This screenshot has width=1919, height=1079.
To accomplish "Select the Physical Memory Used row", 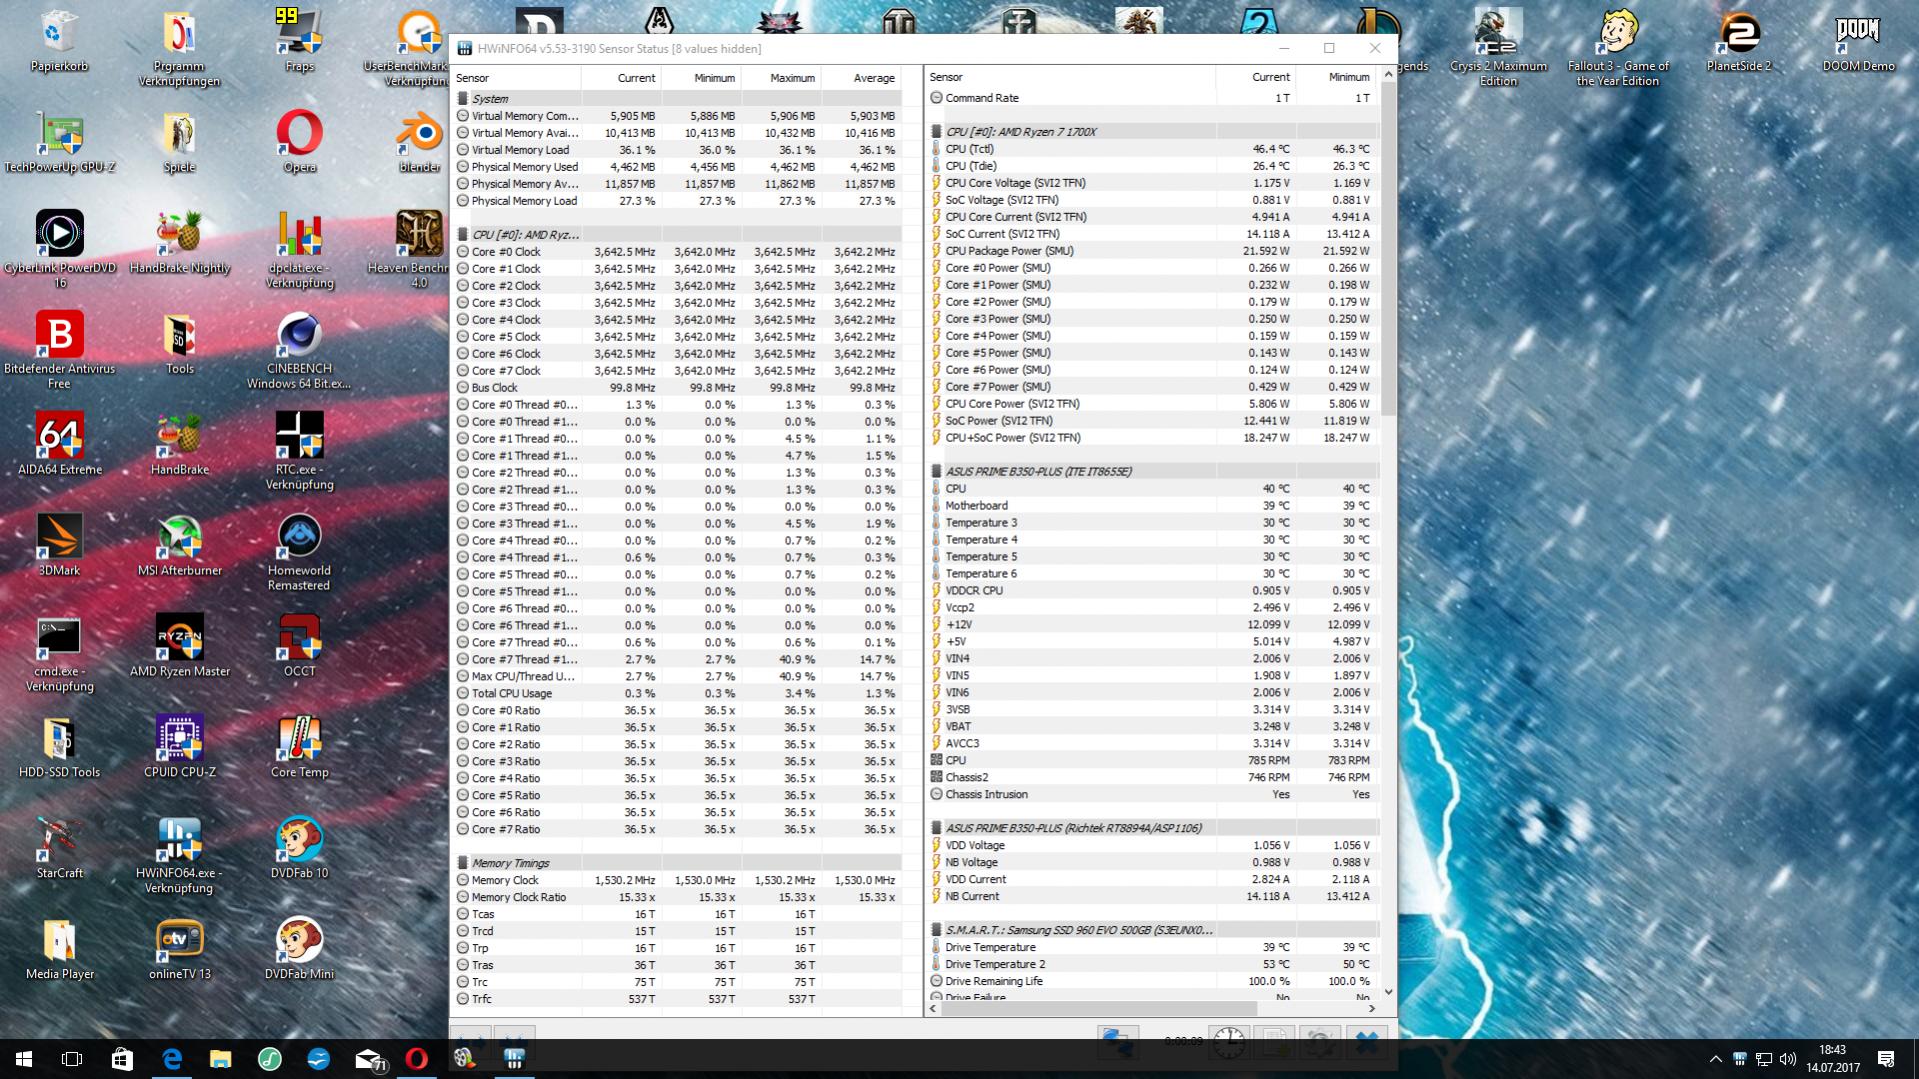I will point(678,167).
